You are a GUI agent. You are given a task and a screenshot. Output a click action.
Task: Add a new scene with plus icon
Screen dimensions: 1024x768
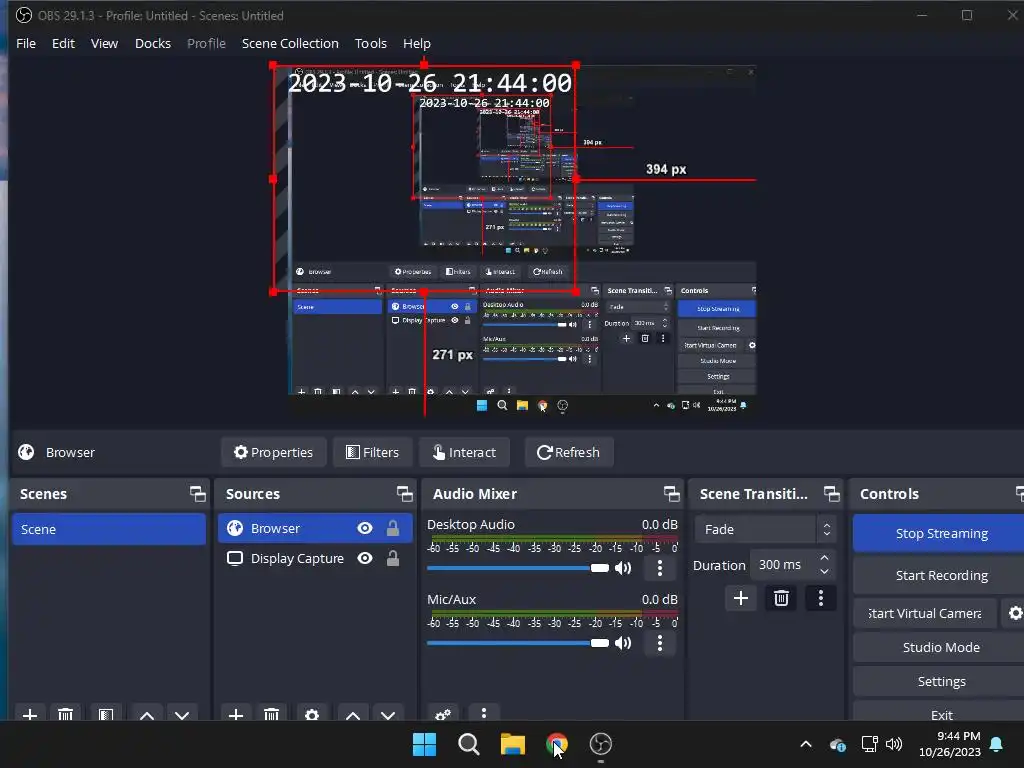(29, 714)
